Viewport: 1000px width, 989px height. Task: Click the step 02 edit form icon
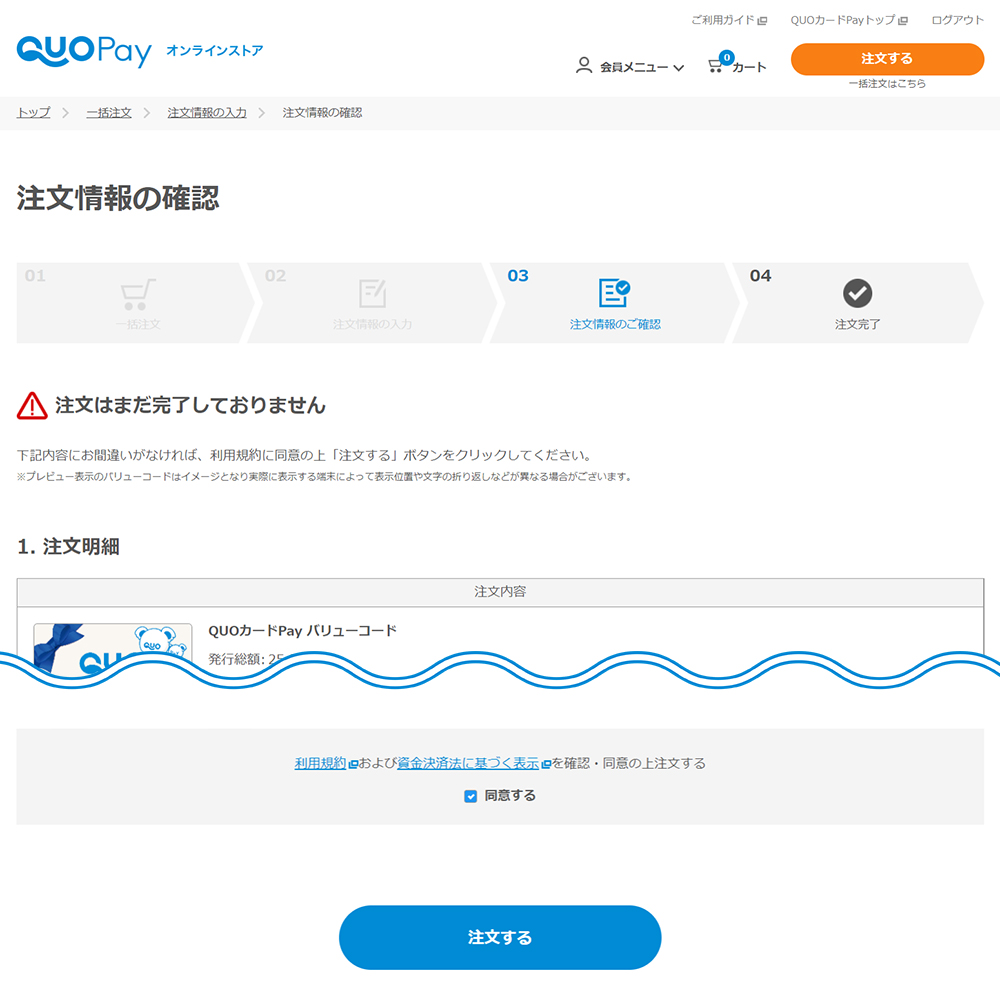(x=372, y=294)
